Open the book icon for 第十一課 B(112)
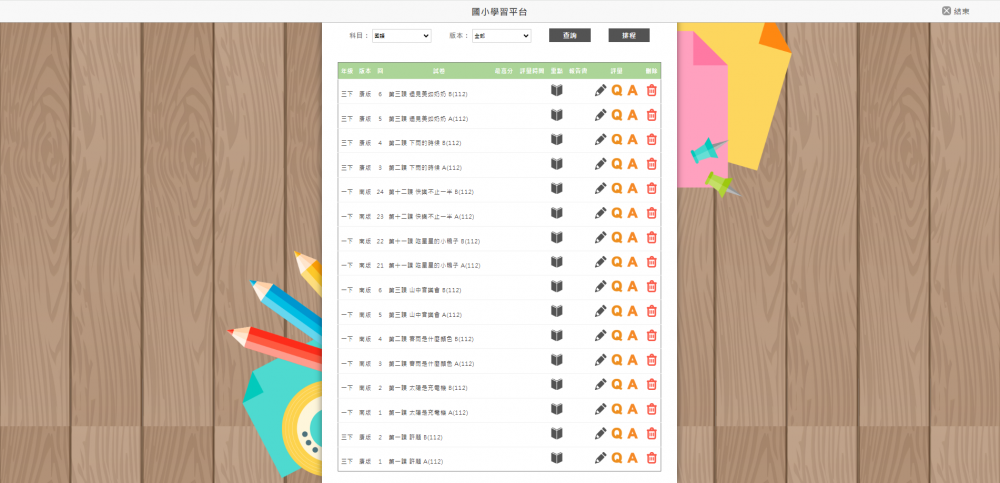This screenshot has height=483, width=1000. [x=557, y=237]
